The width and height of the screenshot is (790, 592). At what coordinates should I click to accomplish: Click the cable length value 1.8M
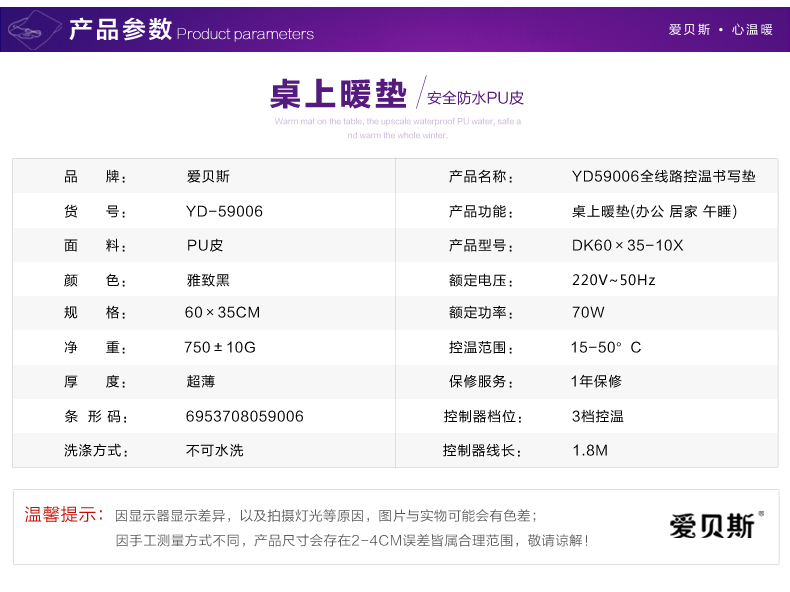coord(590,450)
